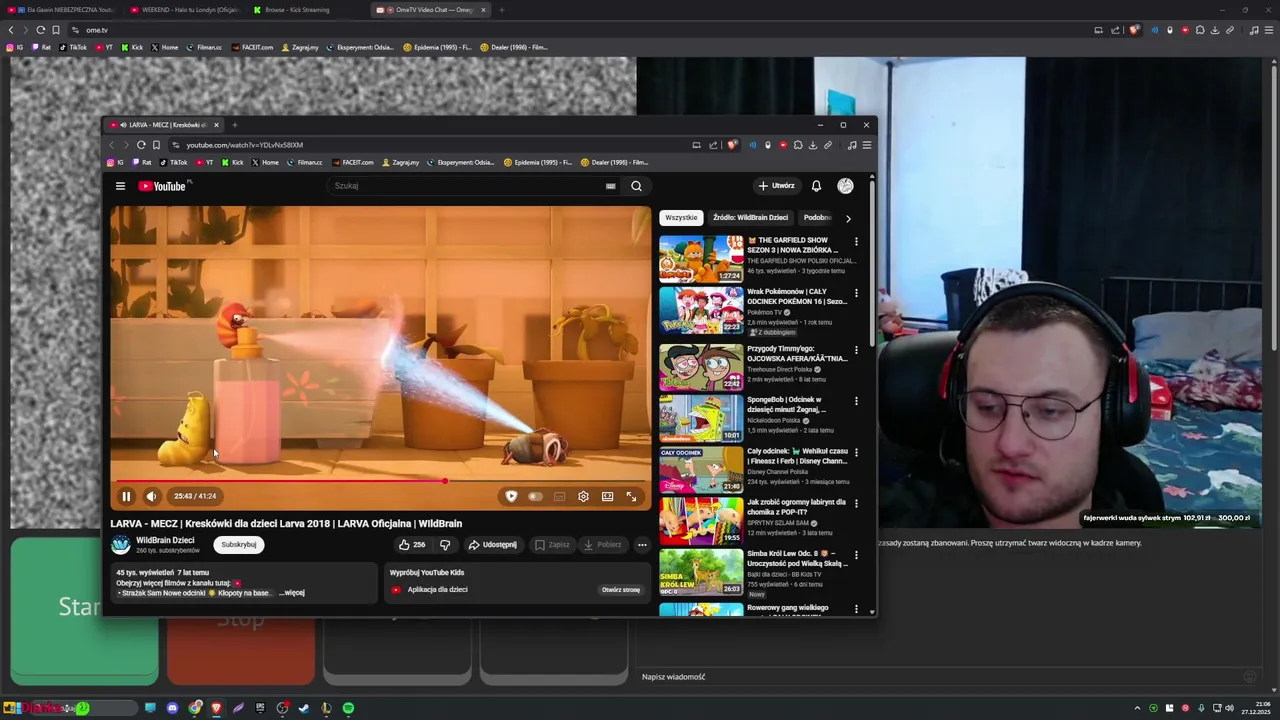
Task: Open options for Przygody Timmy'ego video
Action: (856, 349)
